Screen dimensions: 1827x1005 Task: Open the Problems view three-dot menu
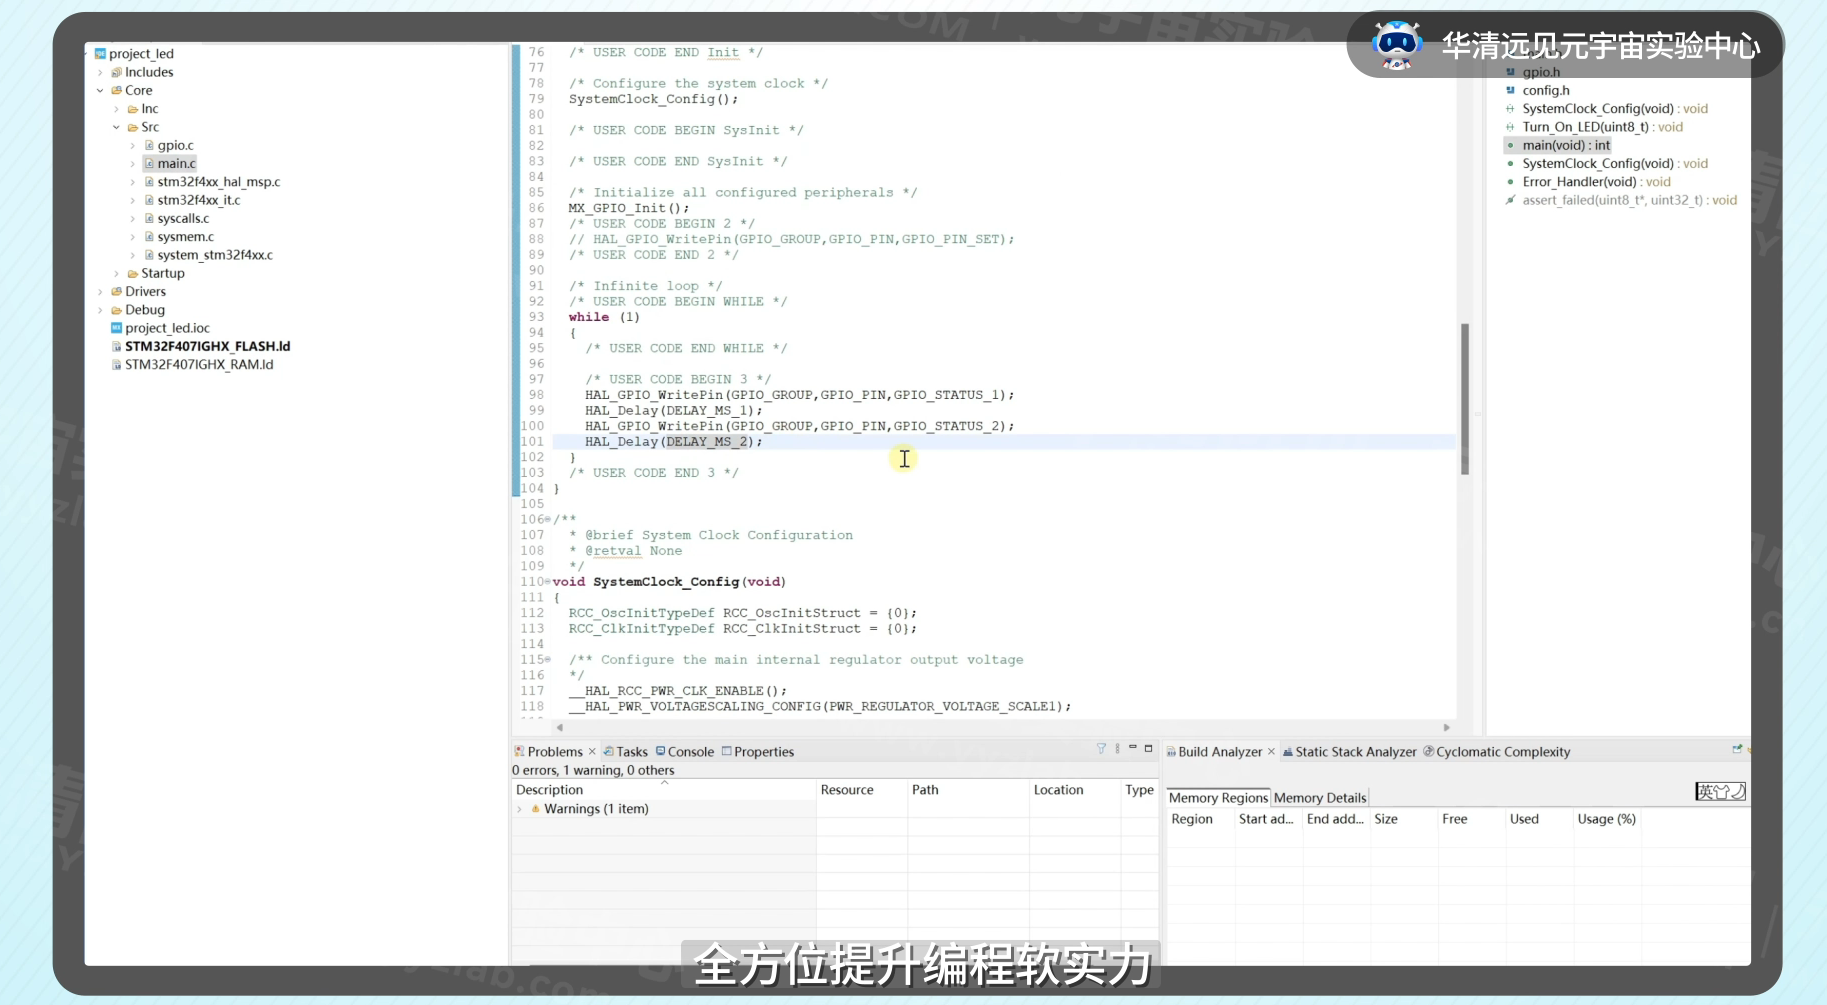pos(1117,749)
